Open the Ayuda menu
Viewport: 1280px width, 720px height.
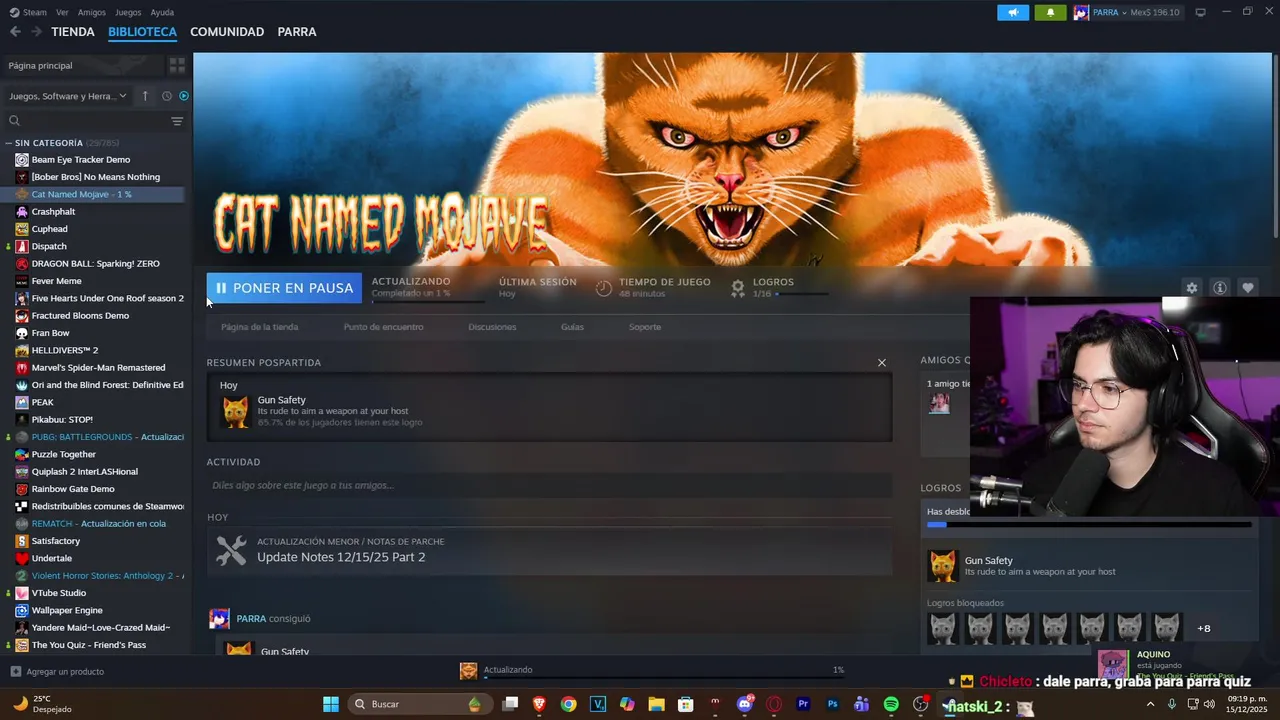(162, 12)
